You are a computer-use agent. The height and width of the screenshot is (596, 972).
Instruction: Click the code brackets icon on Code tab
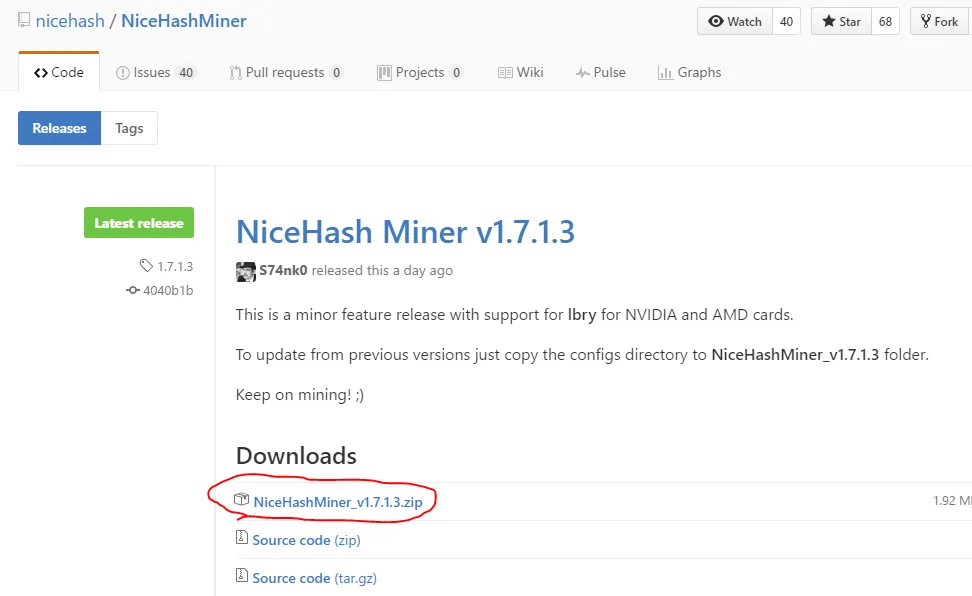41,73
